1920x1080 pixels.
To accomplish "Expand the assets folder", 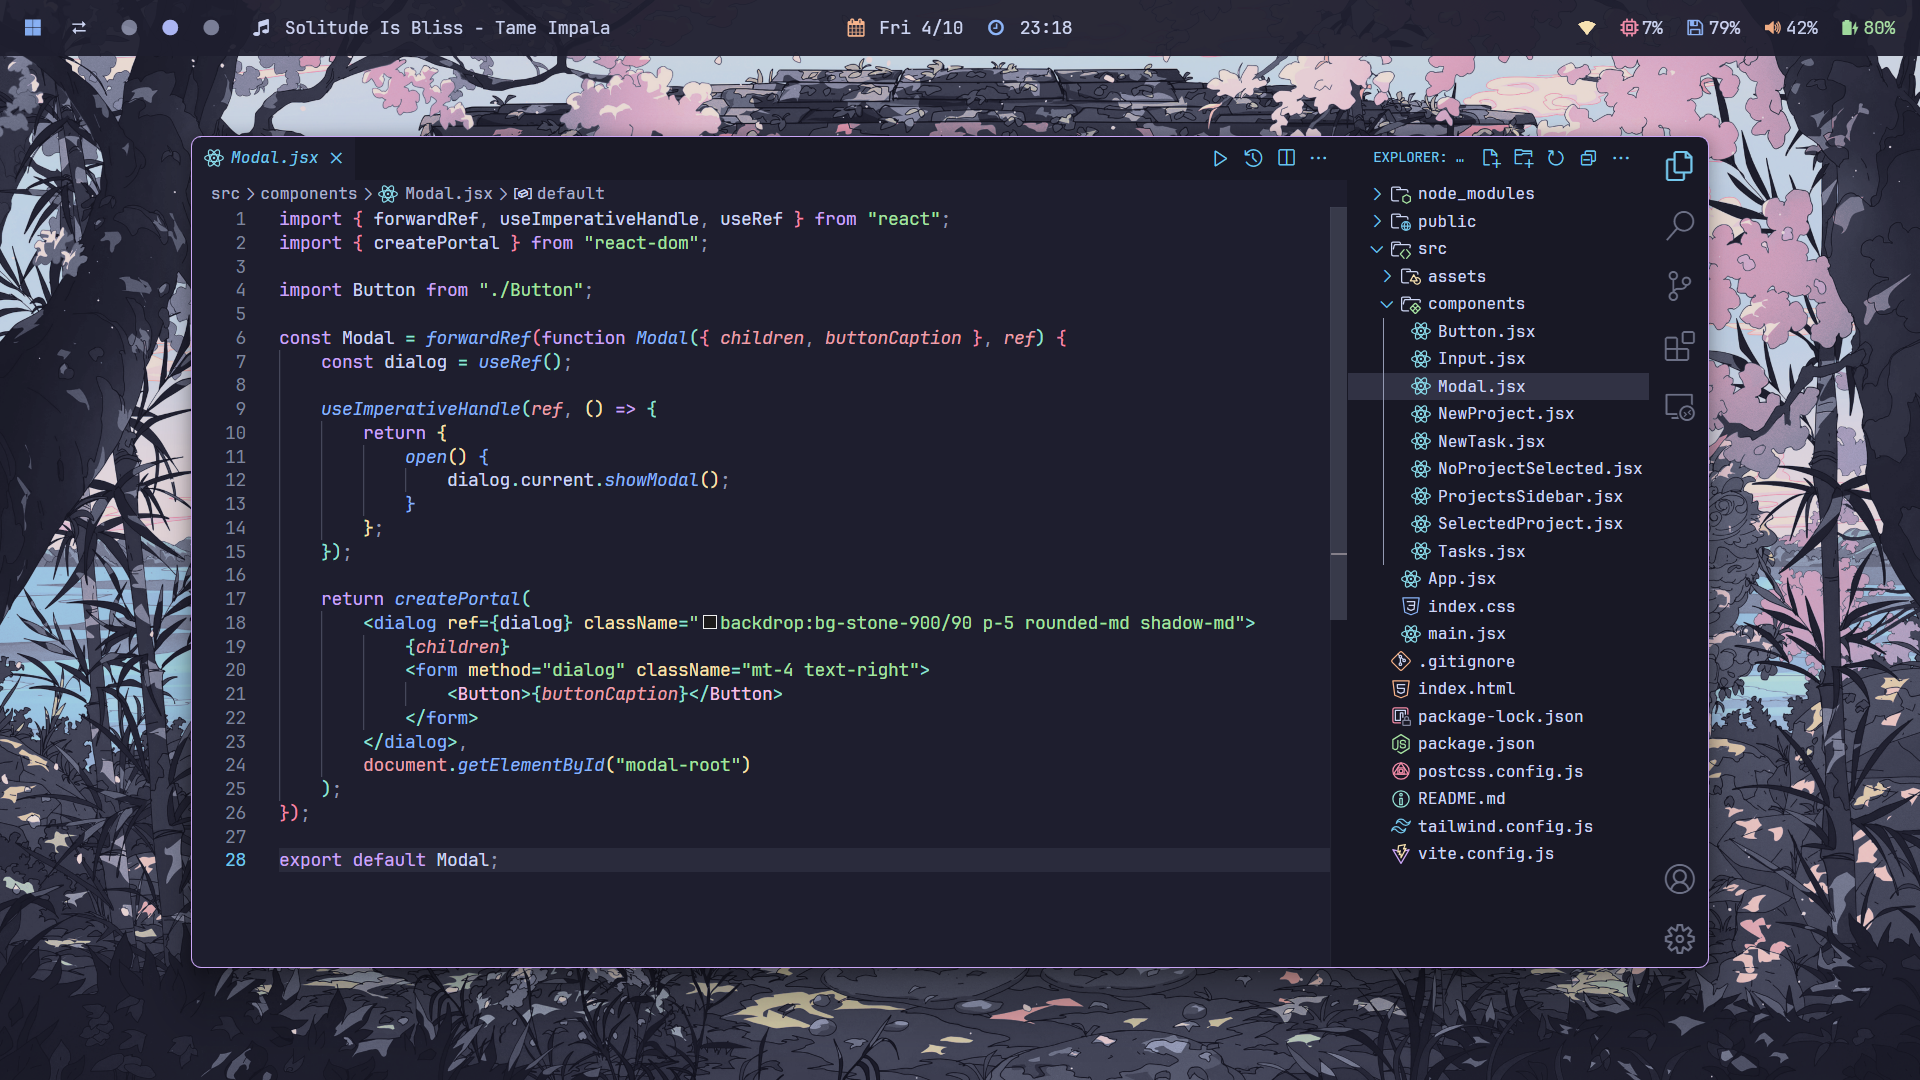I will (x=1498, y=277).
